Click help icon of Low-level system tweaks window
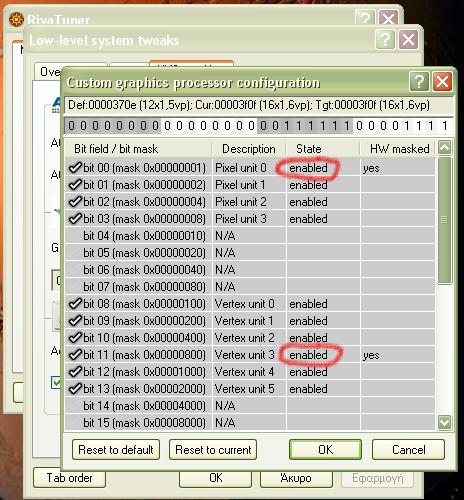This screenshot has width=464, height=500. point(385,40)
